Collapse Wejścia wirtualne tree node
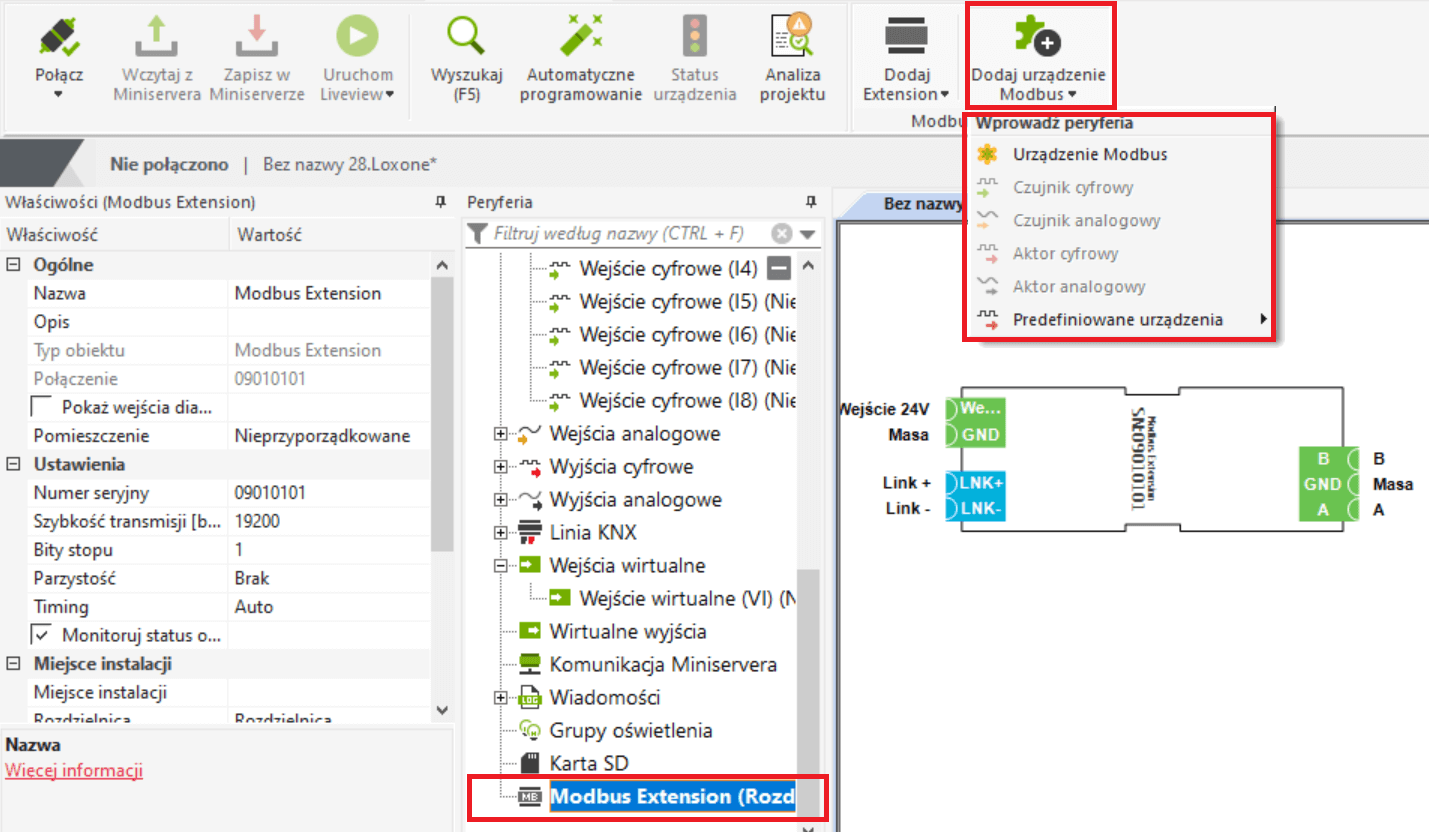Screen dimensions: 1429x832 pyautogui.click(x=502, y=566)
